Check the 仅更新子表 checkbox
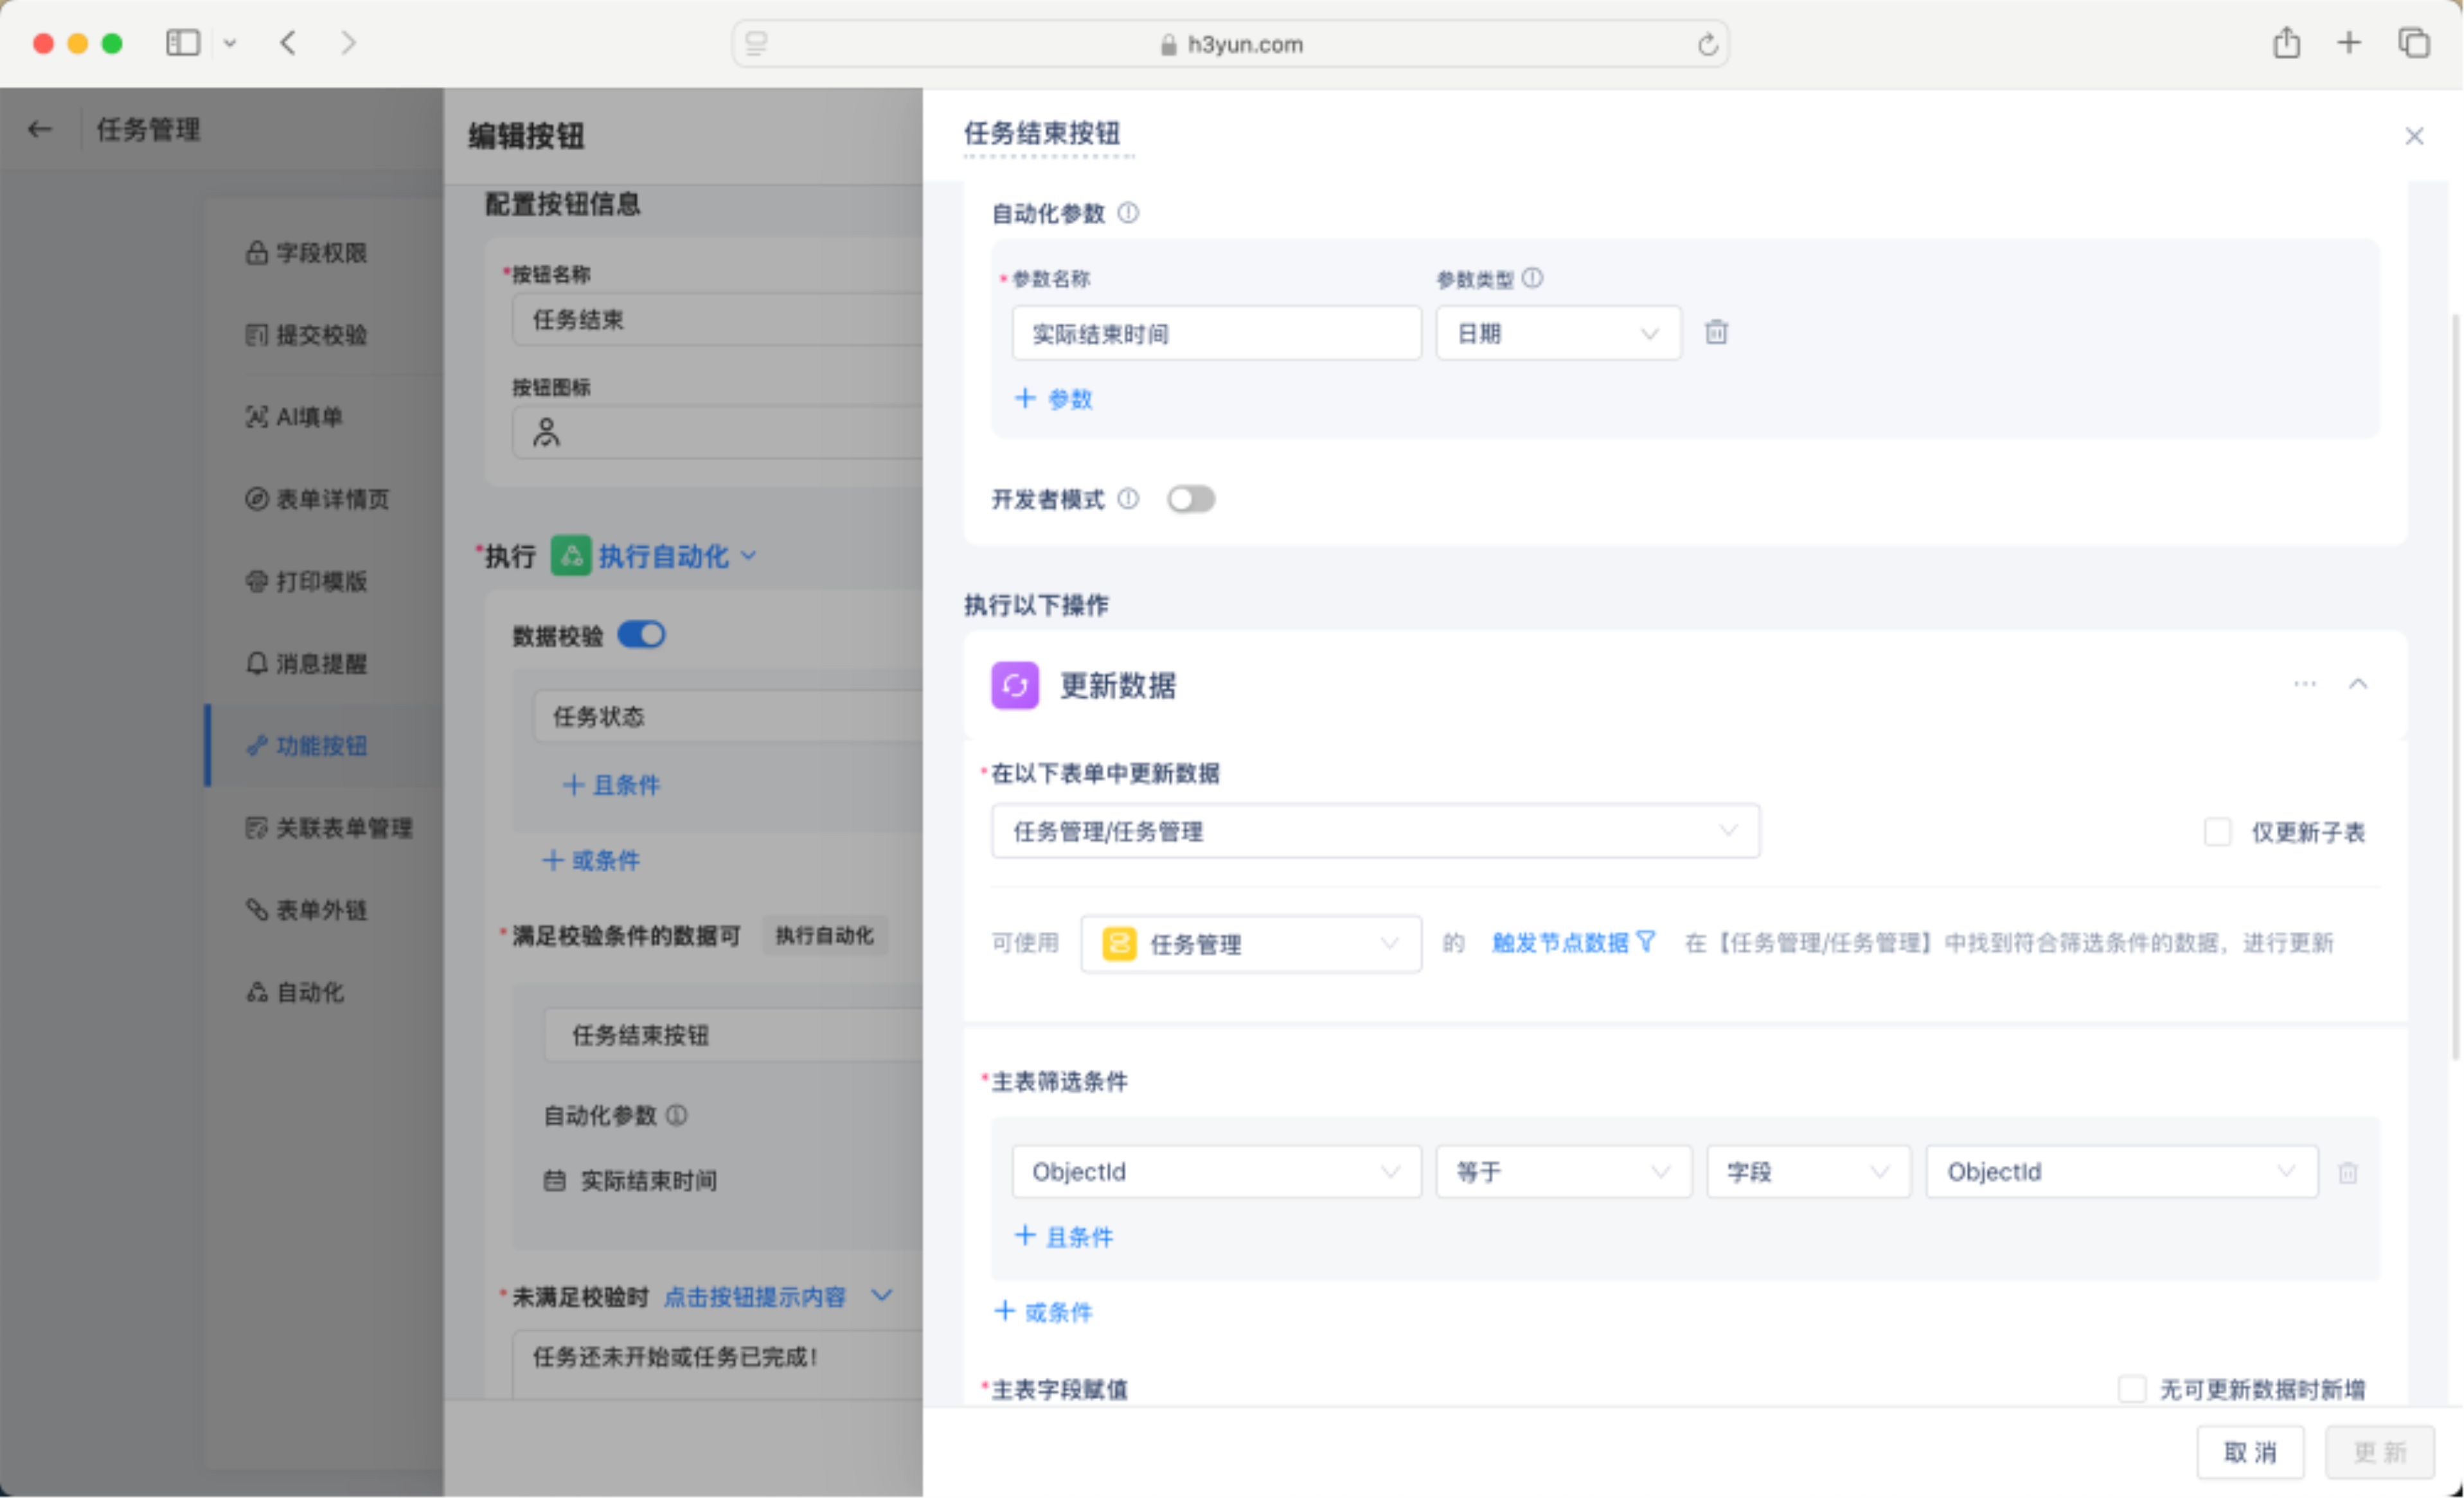 (x=2217, y=832)
